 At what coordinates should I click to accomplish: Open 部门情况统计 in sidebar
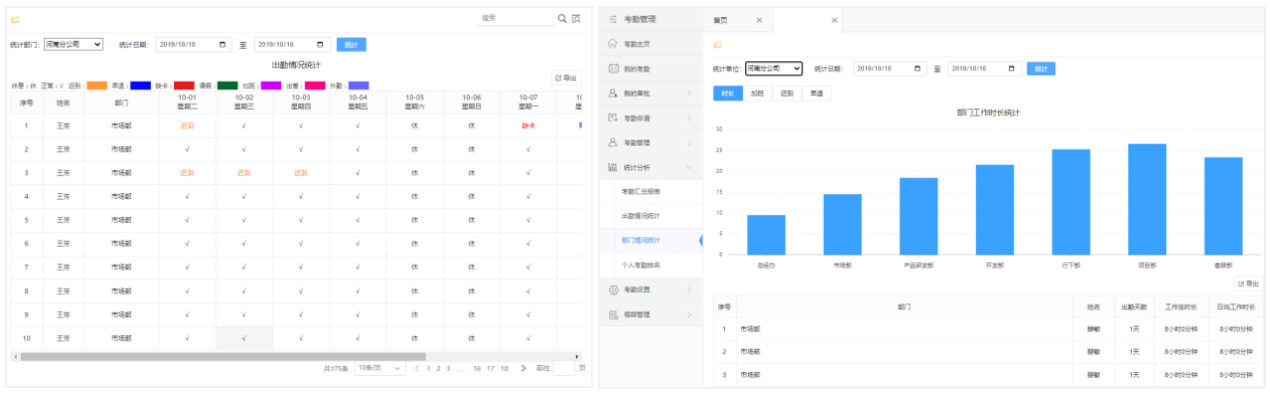click(641, 240)
